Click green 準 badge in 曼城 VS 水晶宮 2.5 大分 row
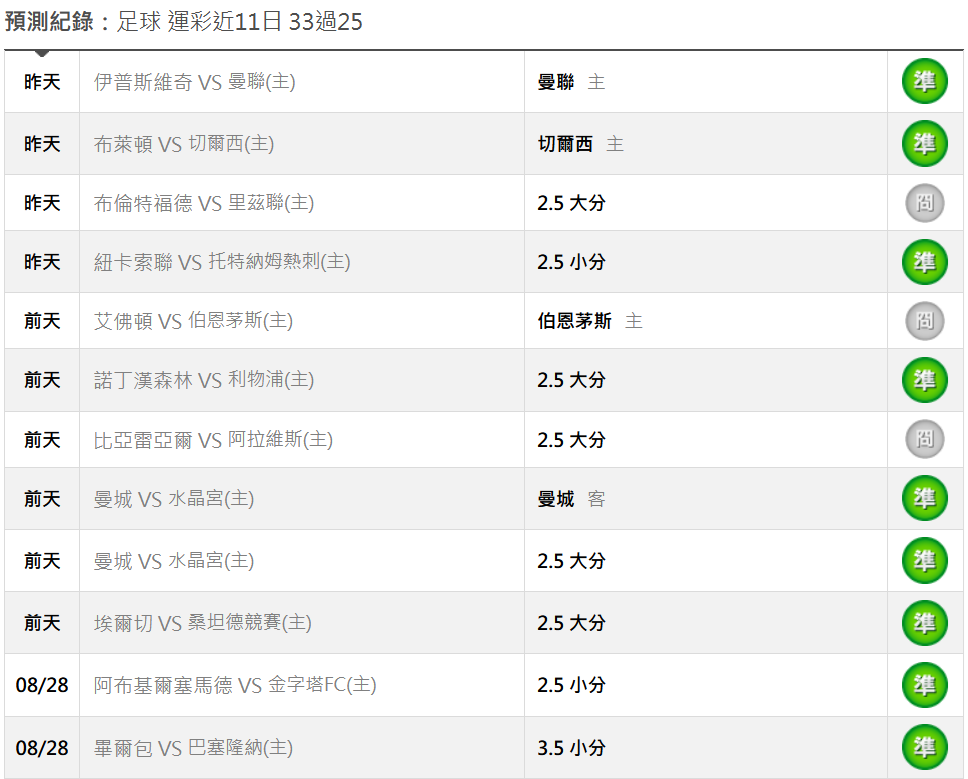 924,560
